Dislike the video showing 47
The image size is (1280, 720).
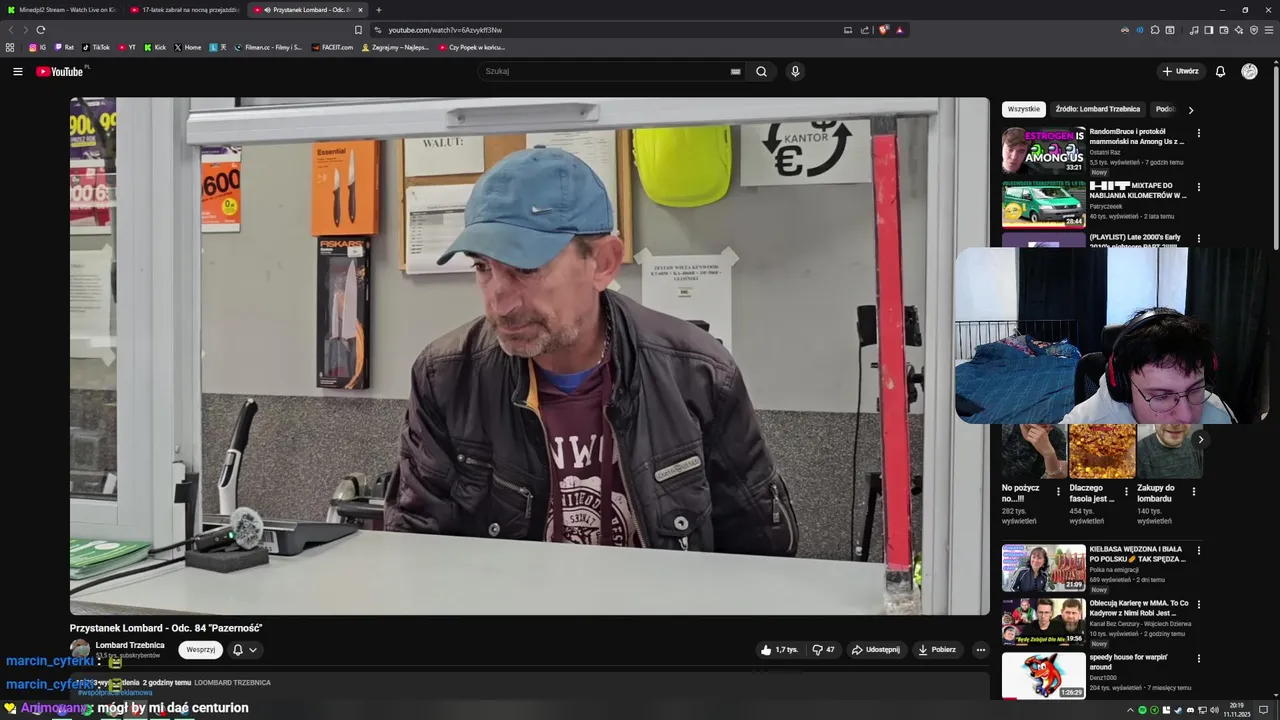tap(823, 650)
